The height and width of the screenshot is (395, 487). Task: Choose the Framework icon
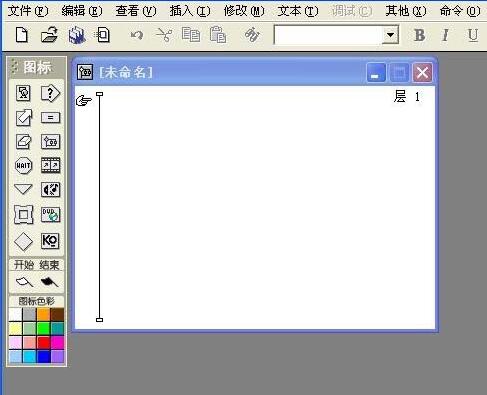(23, 214)
